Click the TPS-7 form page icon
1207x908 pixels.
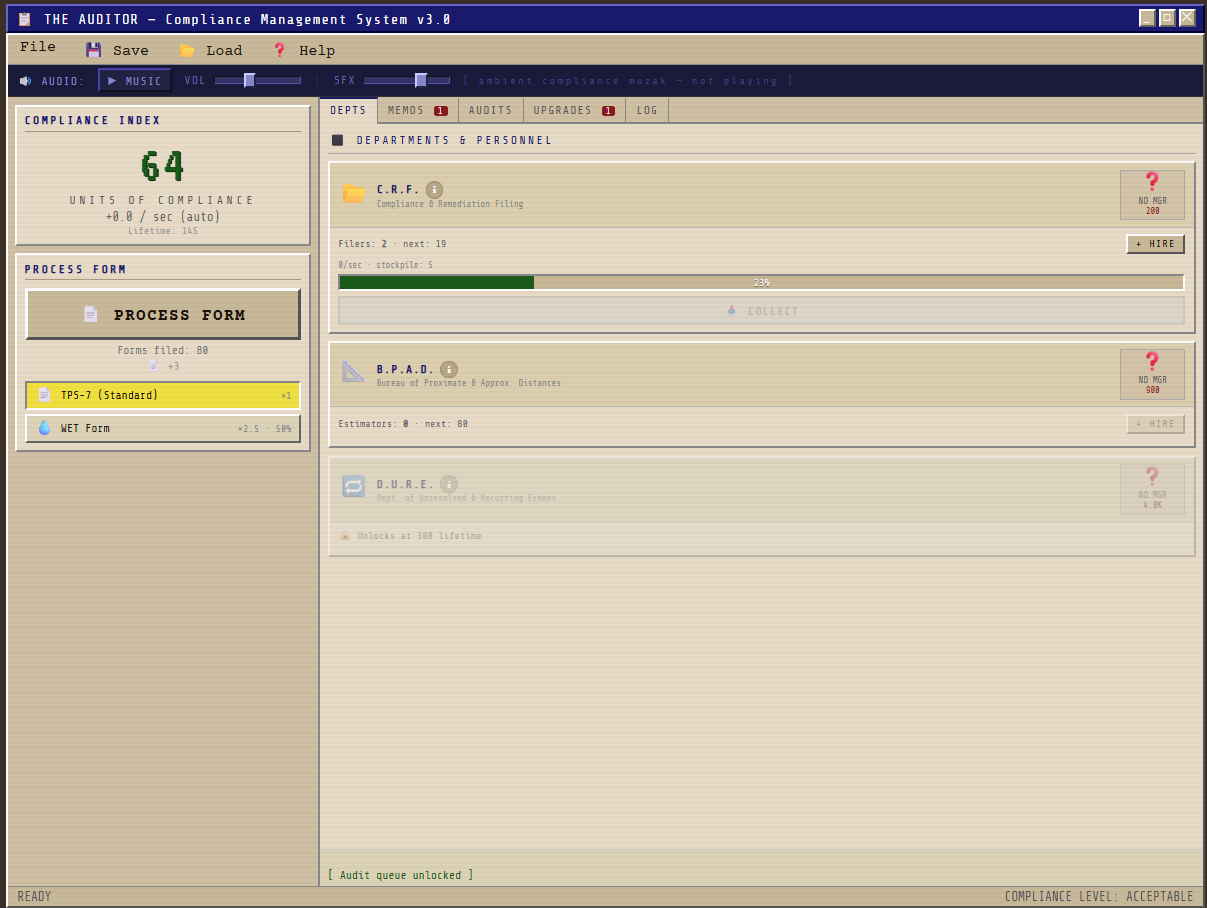[x=44, y=395]
